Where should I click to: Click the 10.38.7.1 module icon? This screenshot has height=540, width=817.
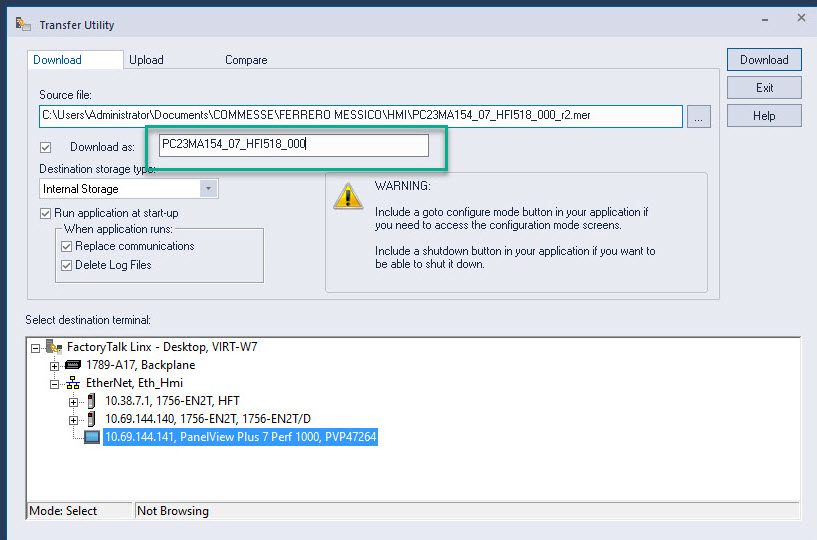point(92,401)
